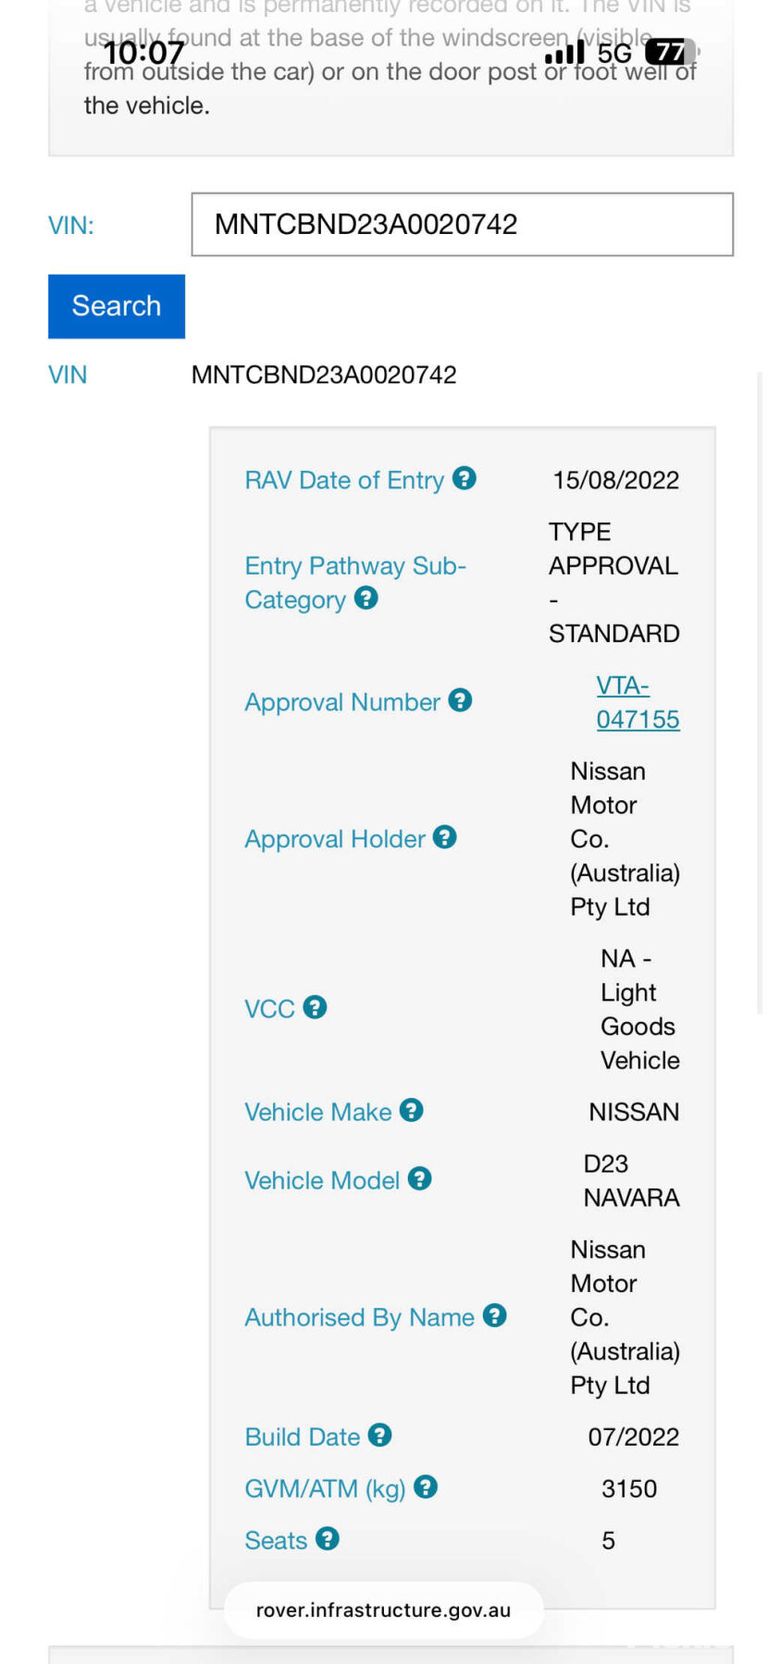This screenshot has height=1664, width=768.
Task: Select the displayed VIN result text
Action: point(324,375)
